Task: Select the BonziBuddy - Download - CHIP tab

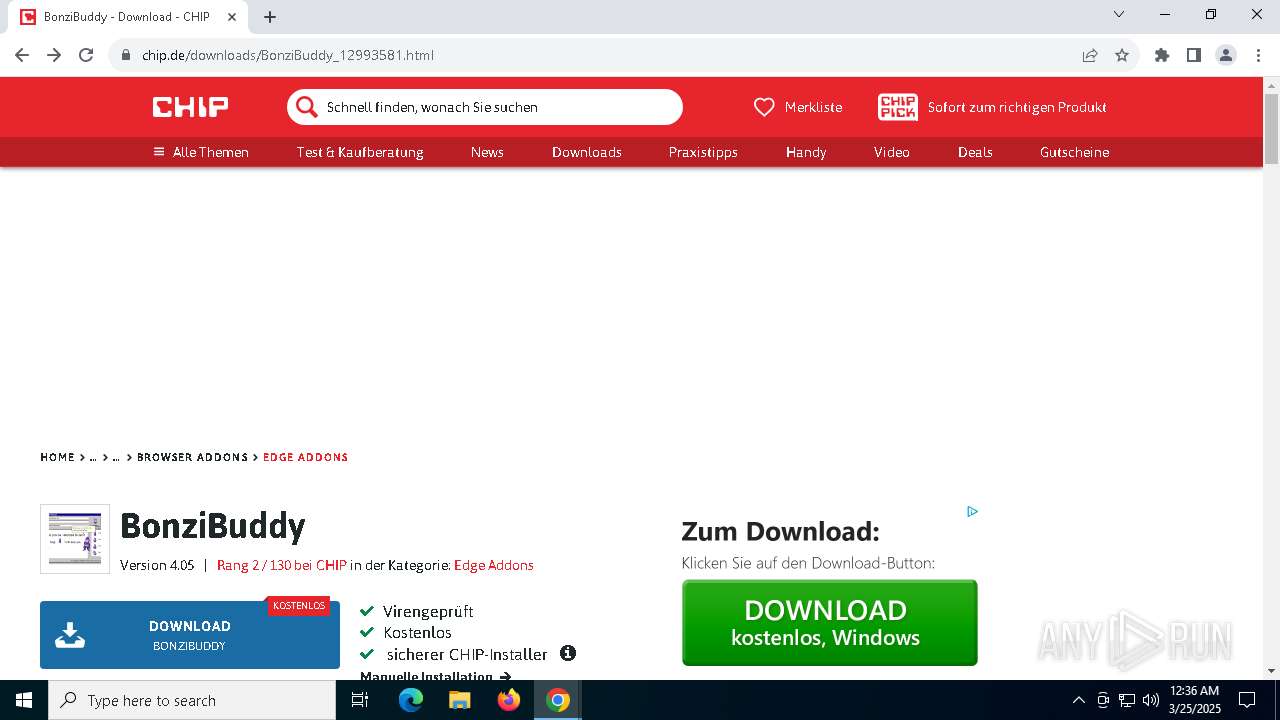Action: click(x=128, y=17)
